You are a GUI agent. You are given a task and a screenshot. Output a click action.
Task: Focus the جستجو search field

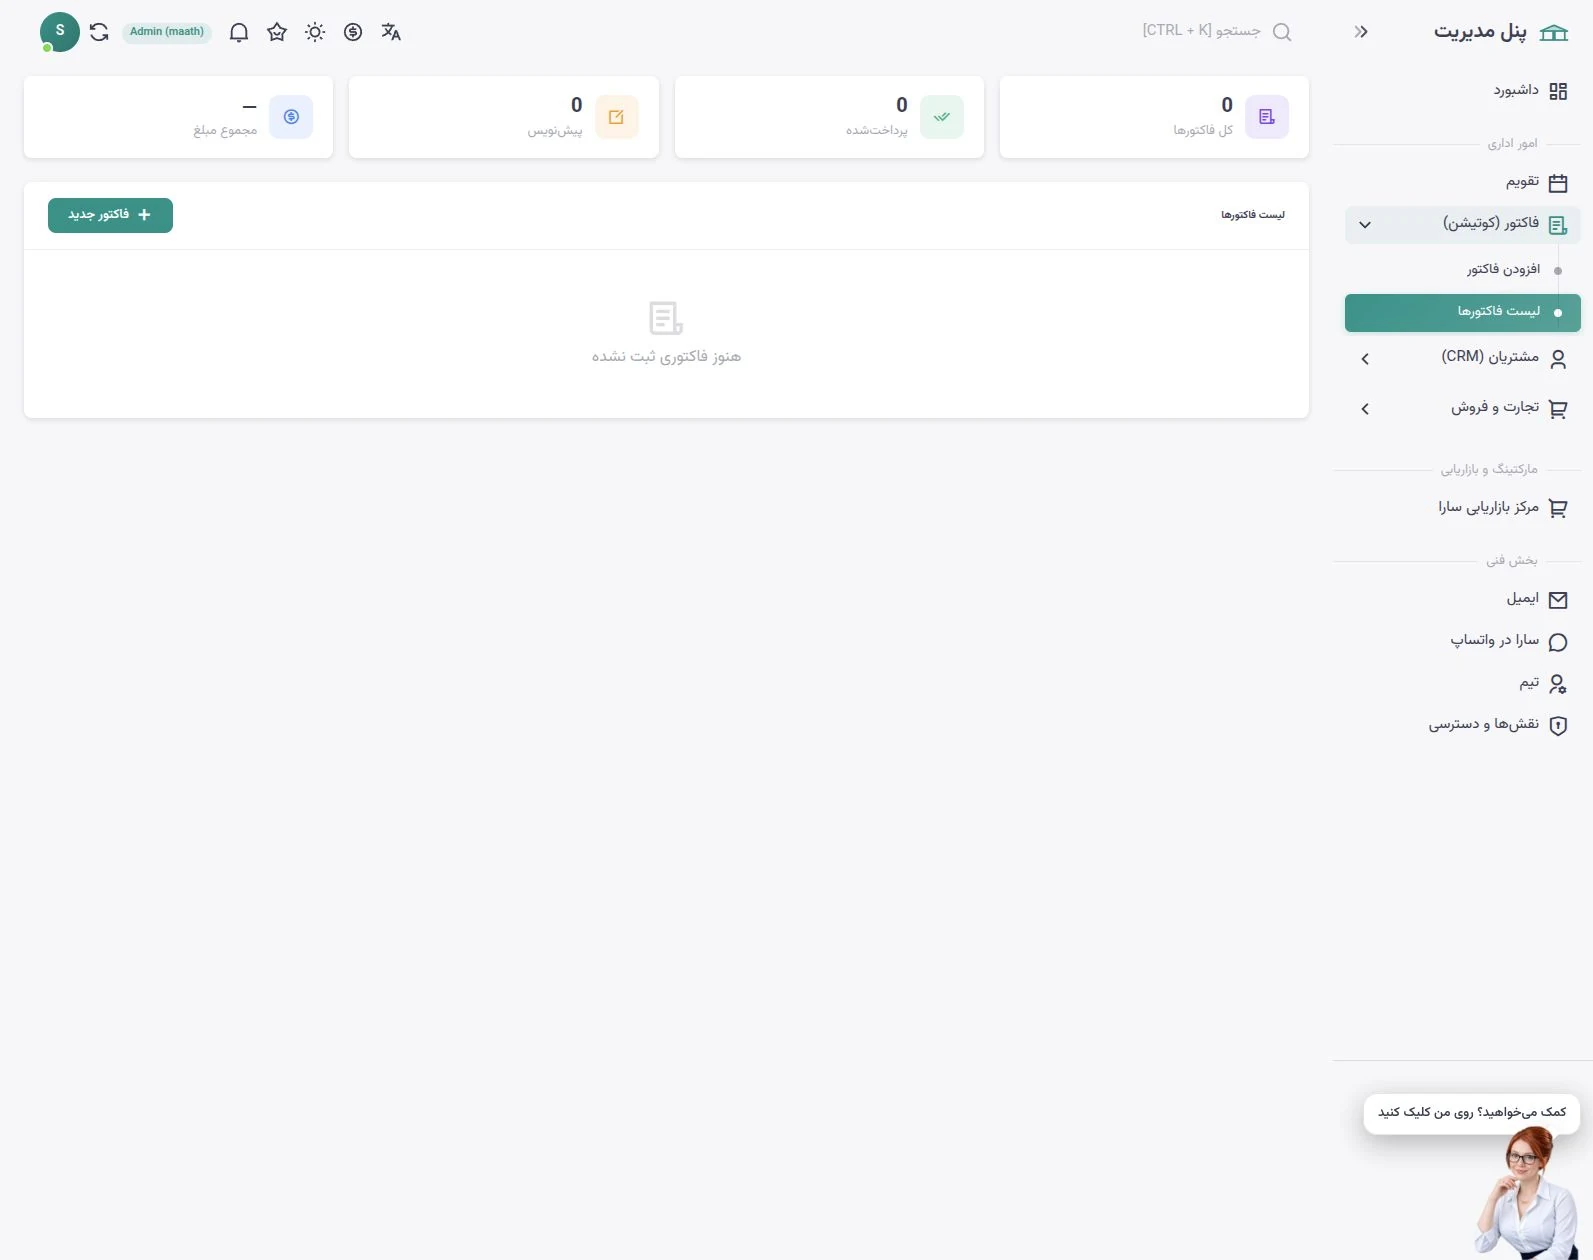point(1201,31)
